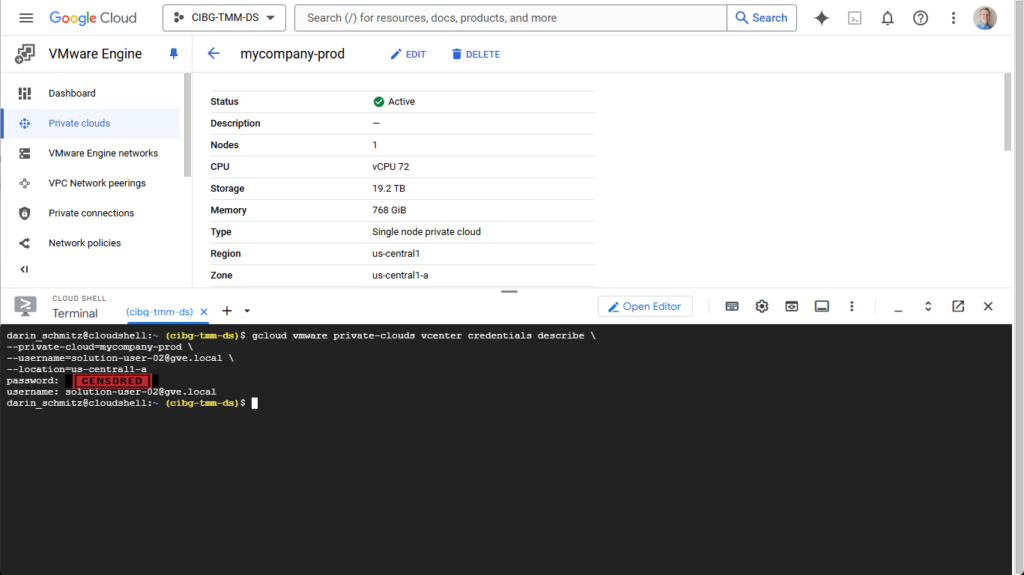The height and width of the screenshot is (575, 1024).
Task: Click the Dashboard grid icon
Action: pyautogui.click(x=25, y=93)
